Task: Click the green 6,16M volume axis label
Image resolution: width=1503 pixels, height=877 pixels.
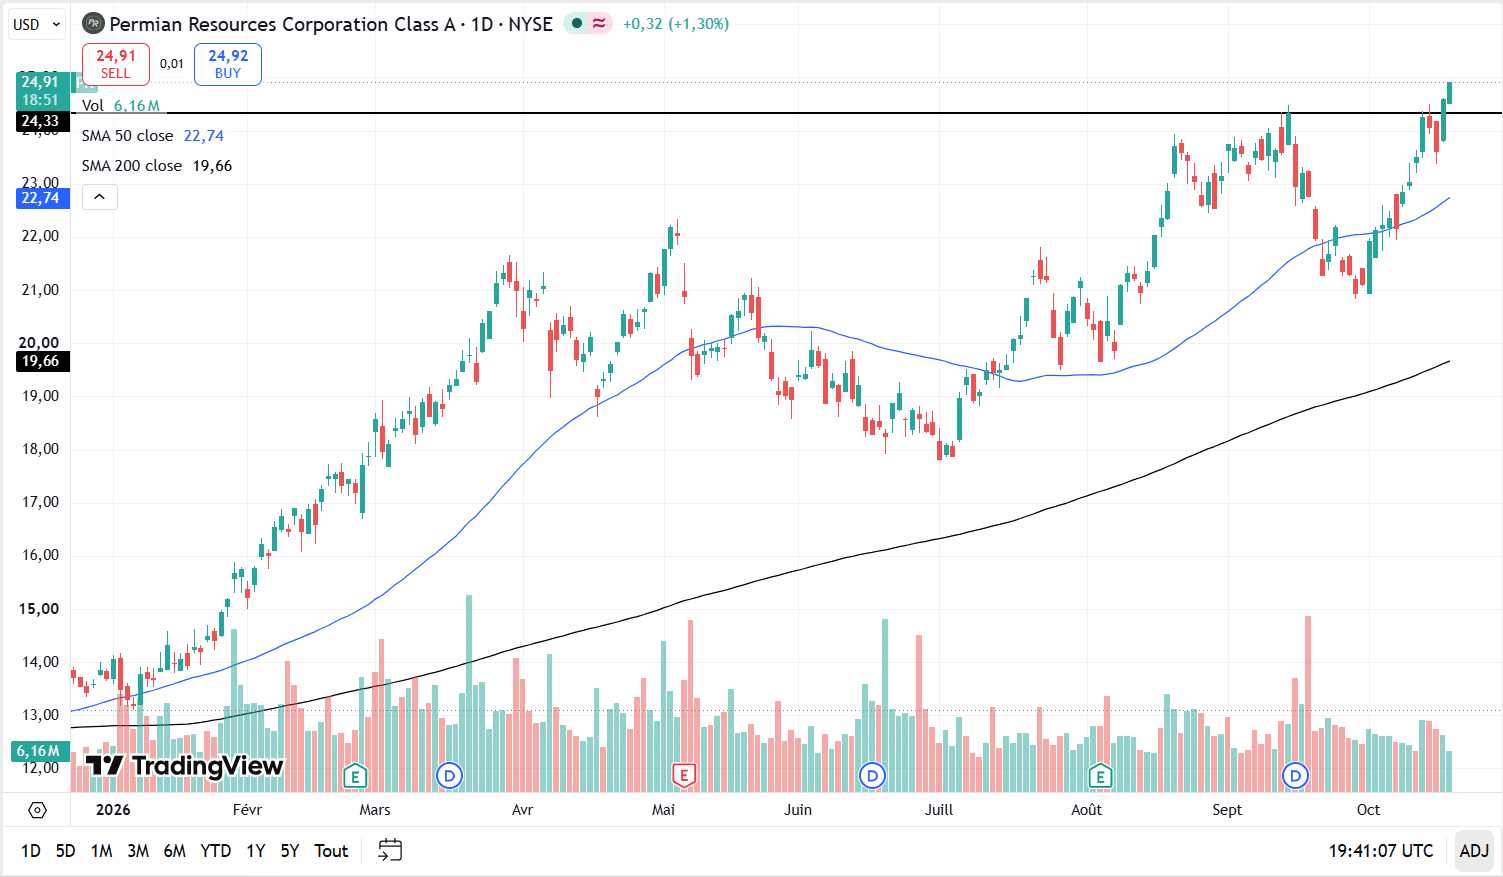Action: 40,751
